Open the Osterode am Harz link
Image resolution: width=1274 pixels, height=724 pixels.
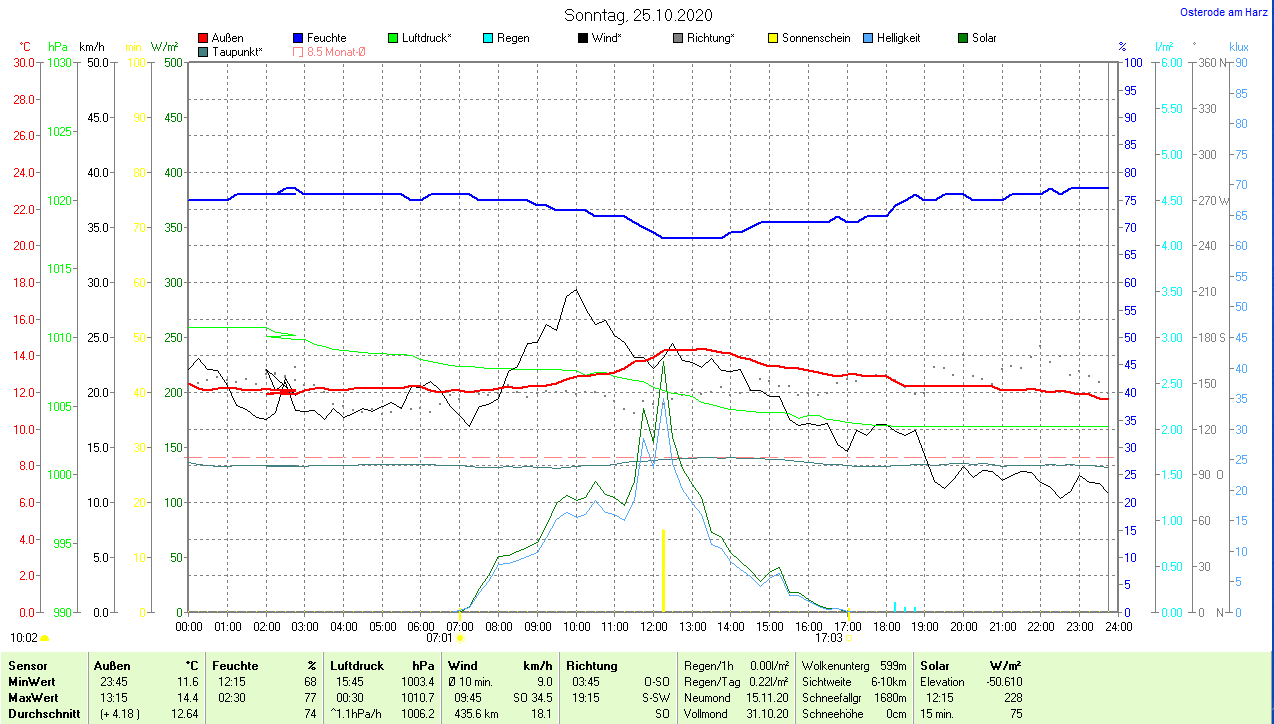(x=1224, y=12)
